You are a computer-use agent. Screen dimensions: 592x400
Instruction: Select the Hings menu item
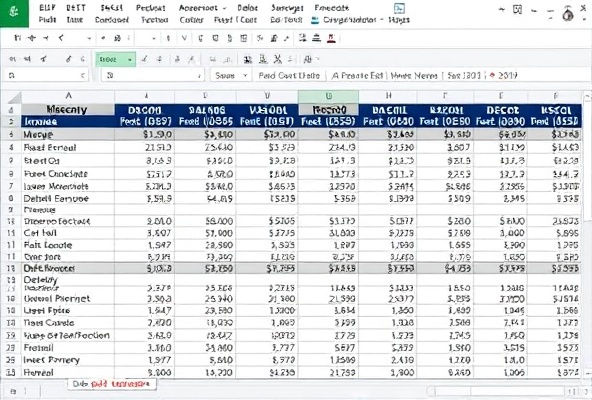[x=399, y=20]
